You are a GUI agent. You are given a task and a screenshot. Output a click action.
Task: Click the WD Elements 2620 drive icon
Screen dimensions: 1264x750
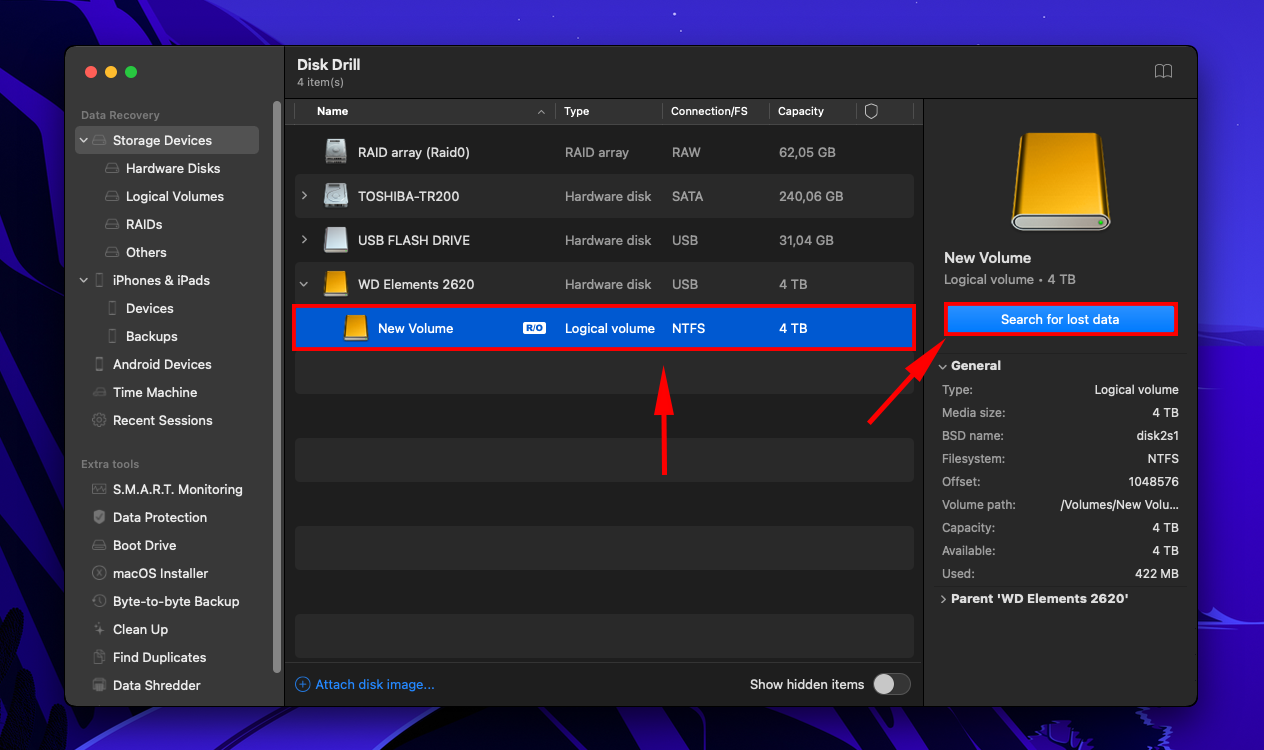[336, 284]
